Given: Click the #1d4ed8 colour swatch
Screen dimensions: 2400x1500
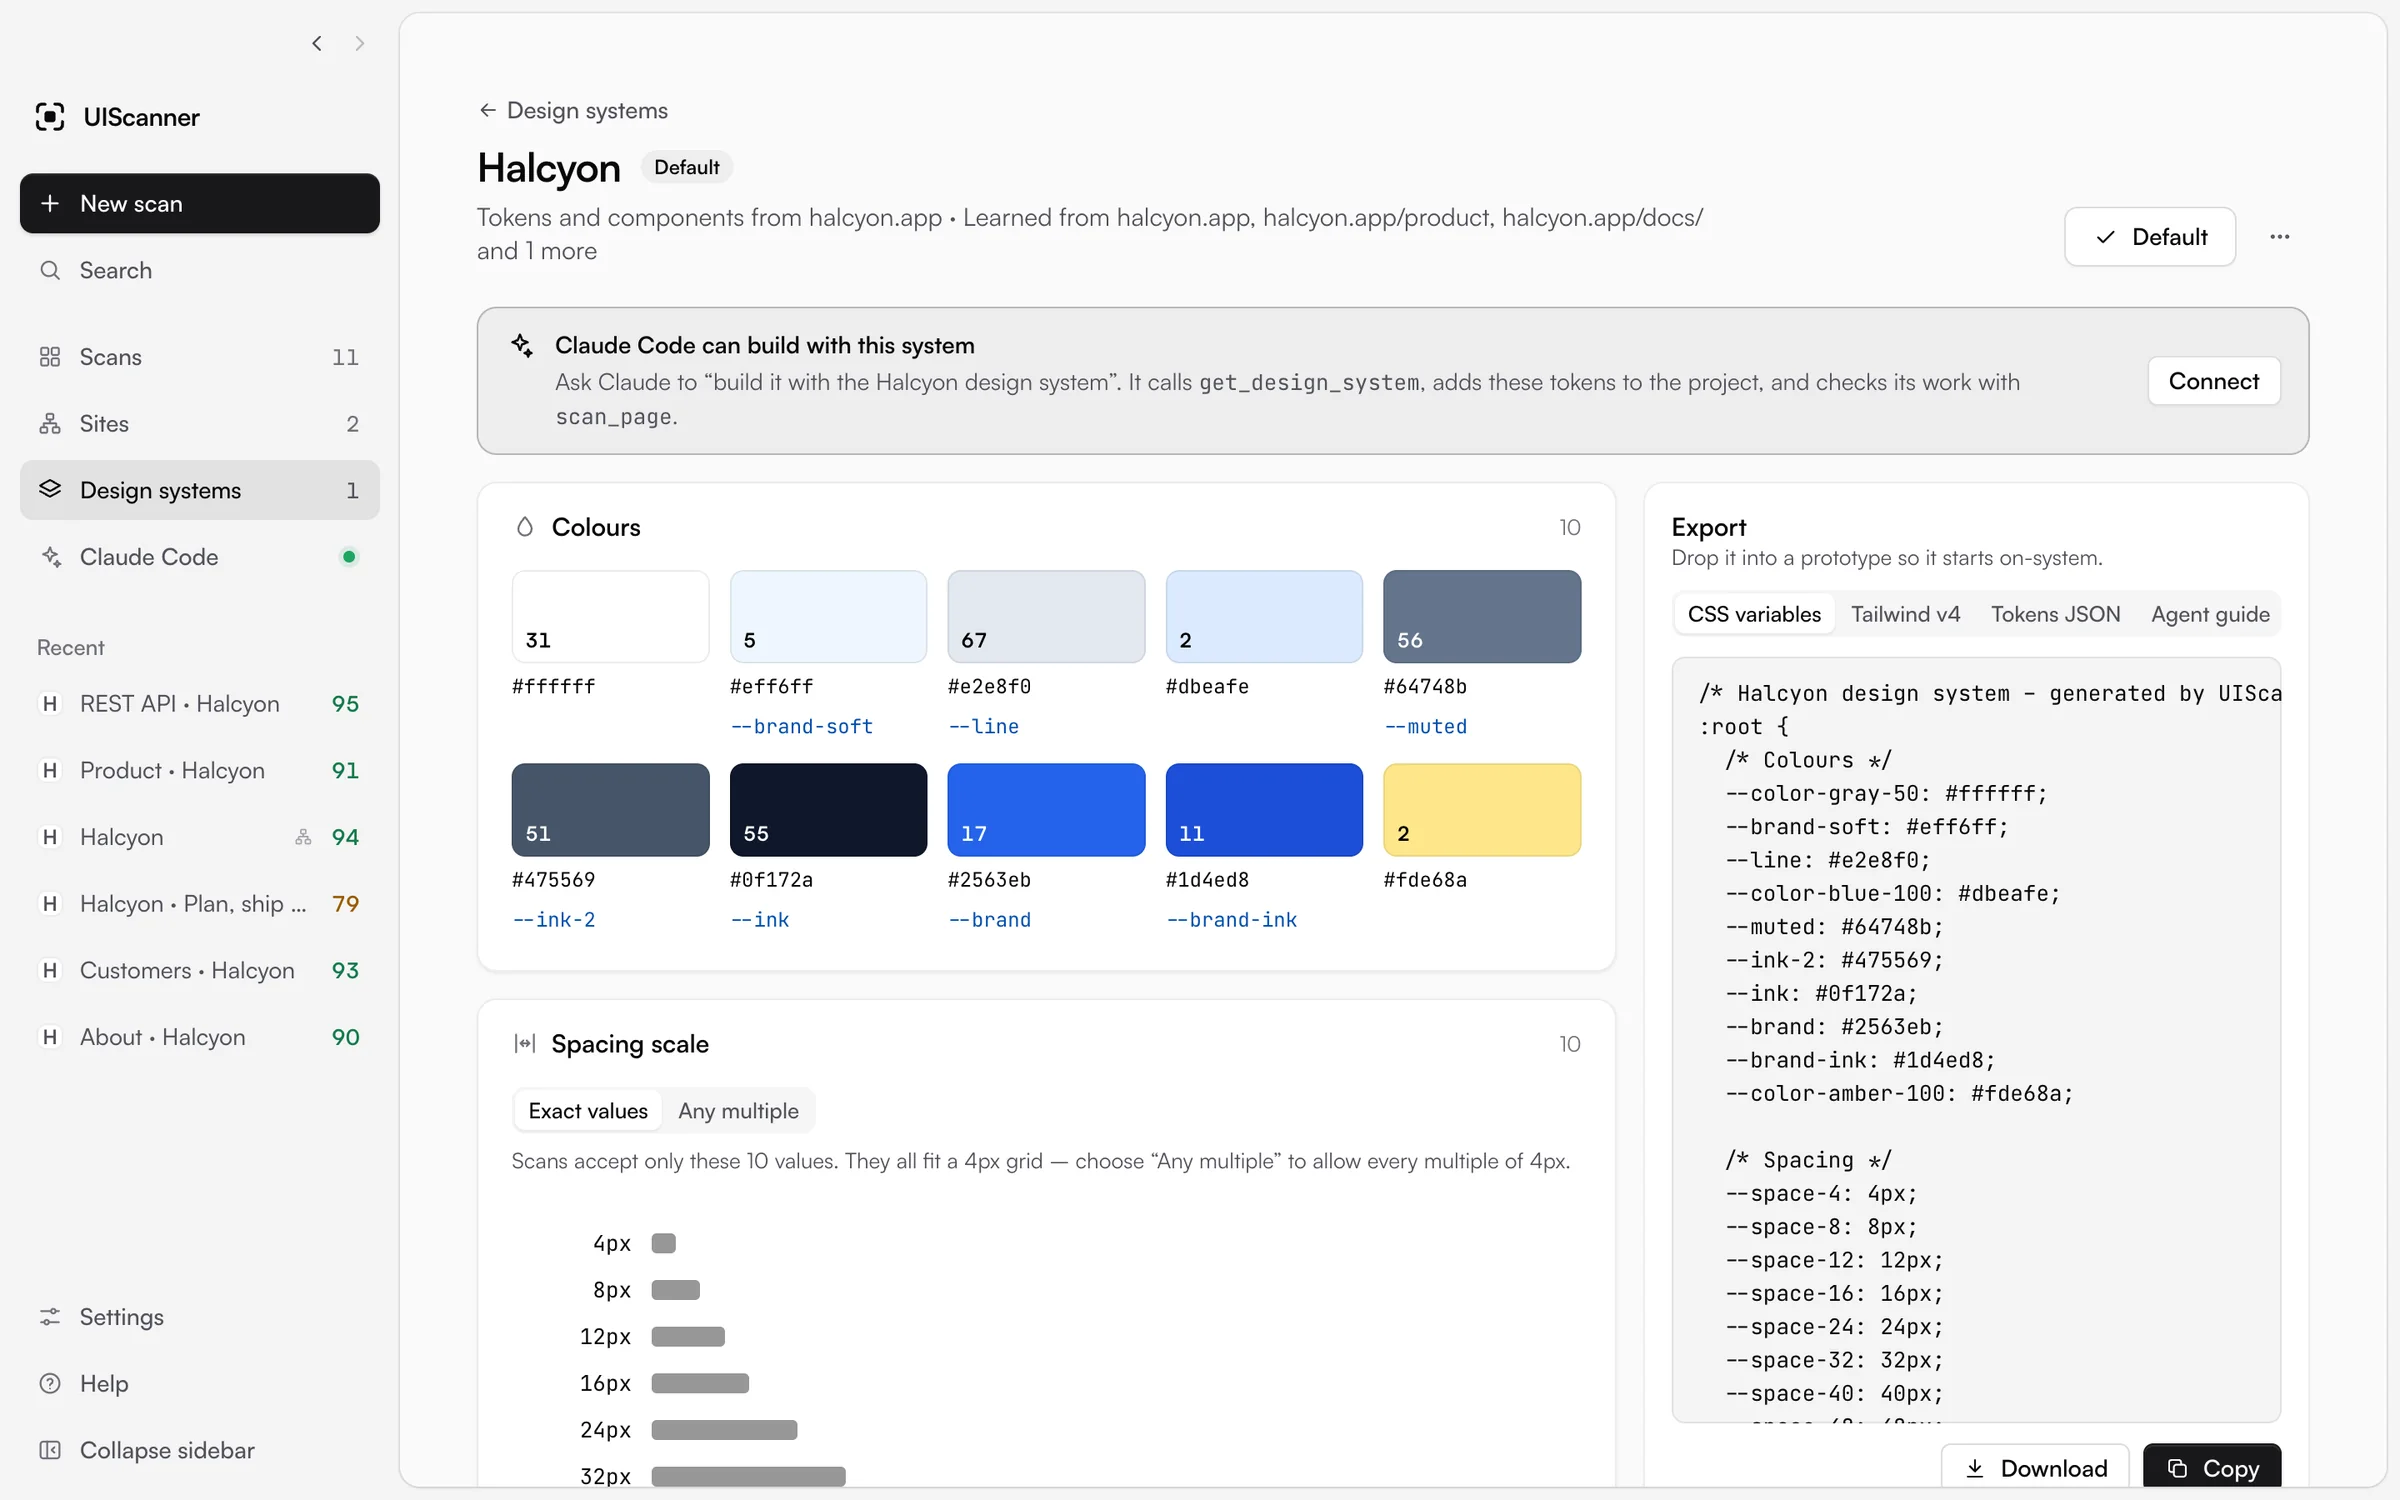Looking at the screenshot, I should pyautogui.click(x=1264, y=810).
